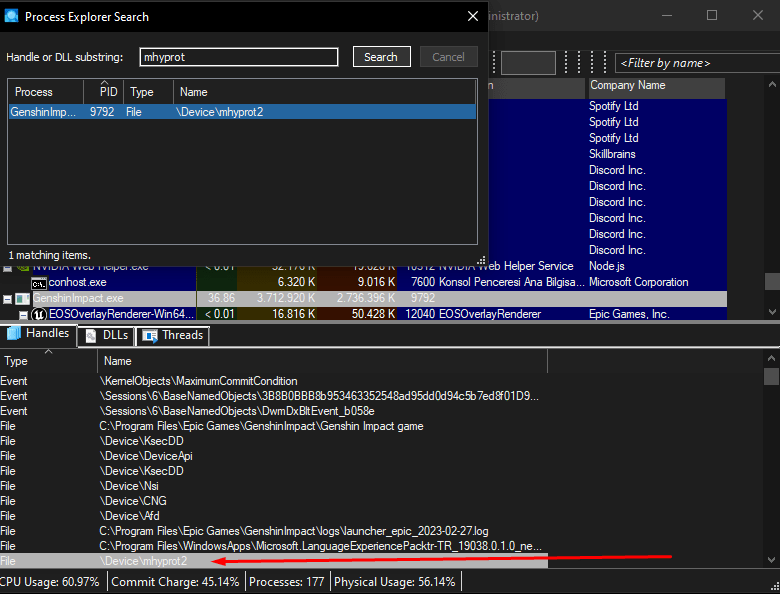Maximize the Process Explorer main window

coord(712,15)
